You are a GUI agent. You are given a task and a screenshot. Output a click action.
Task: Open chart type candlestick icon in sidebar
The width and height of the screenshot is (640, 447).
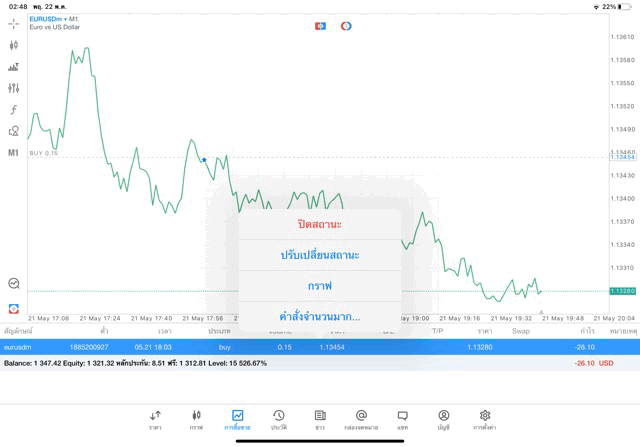coord(14,45)
